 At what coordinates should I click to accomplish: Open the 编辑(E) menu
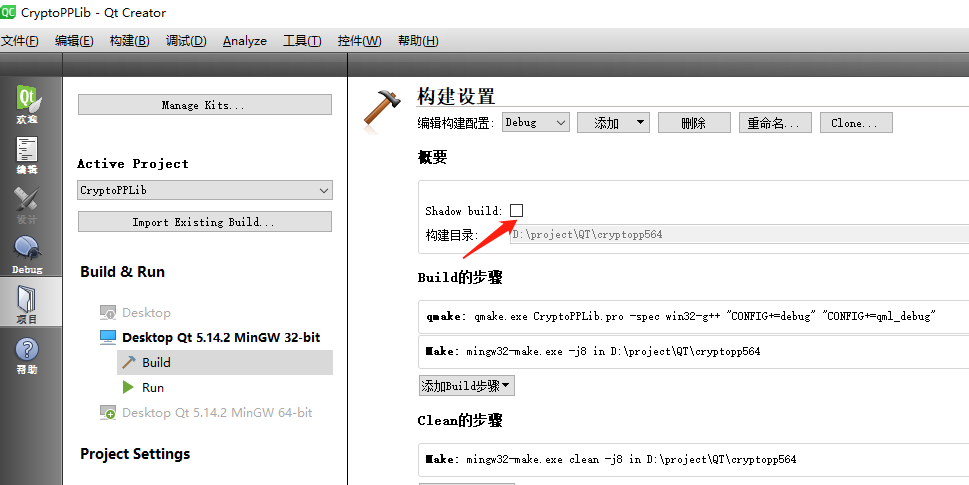pos(74,41)
